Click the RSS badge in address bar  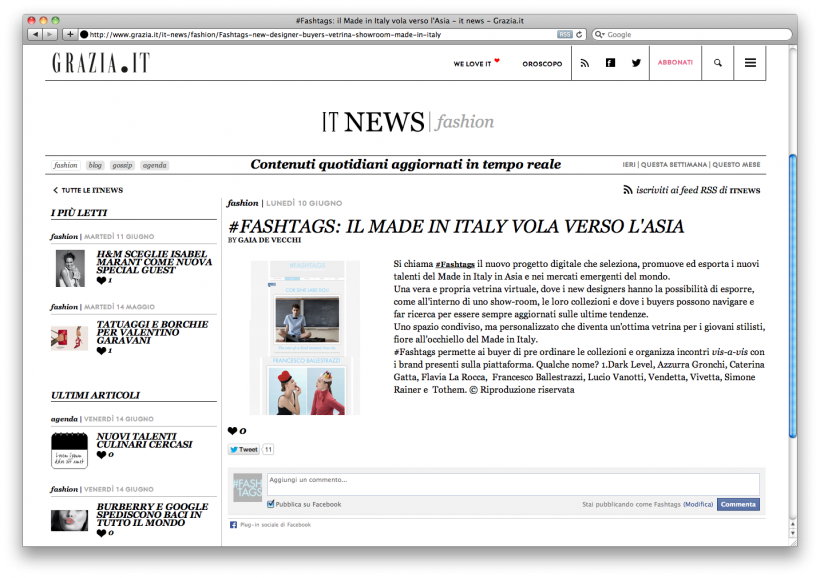[x=565, y=35]
